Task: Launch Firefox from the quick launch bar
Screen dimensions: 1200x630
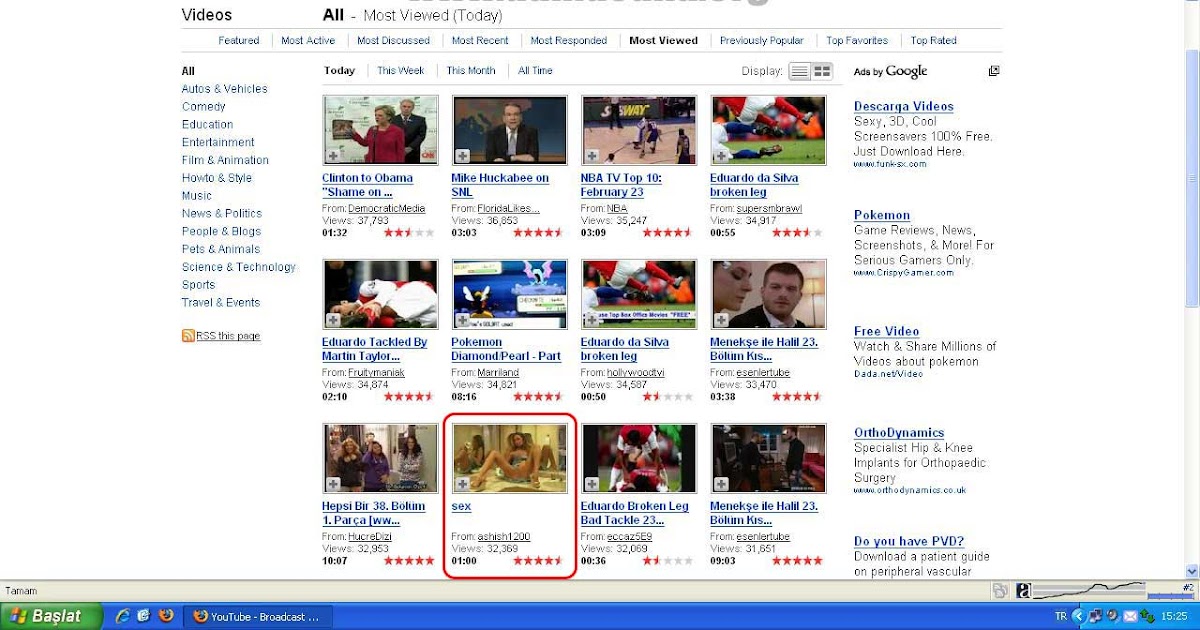Action: [x=166, y=616]
